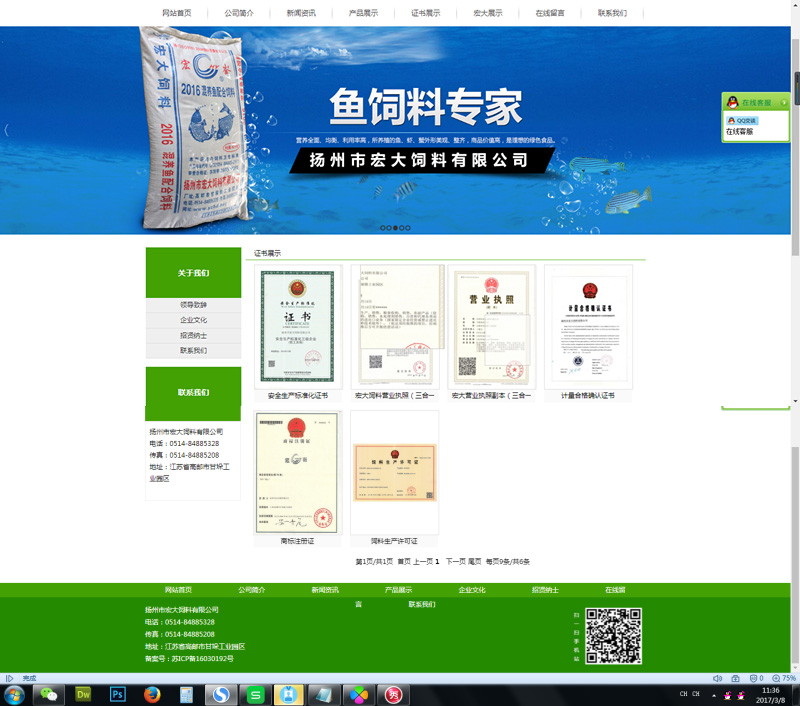Image resolution: width=800 pixels, height=706 pixels.
Task: Open Firefox from the taskbar
Action: coord(152,694)
